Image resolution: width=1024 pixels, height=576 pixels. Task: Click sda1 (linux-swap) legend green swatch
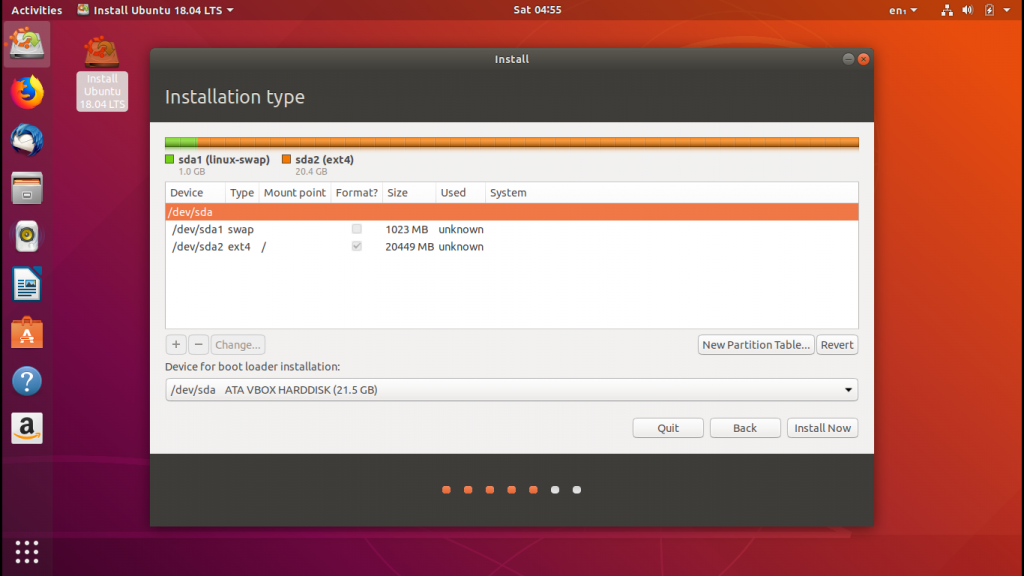pyautogui.click(x=170, y=159)
